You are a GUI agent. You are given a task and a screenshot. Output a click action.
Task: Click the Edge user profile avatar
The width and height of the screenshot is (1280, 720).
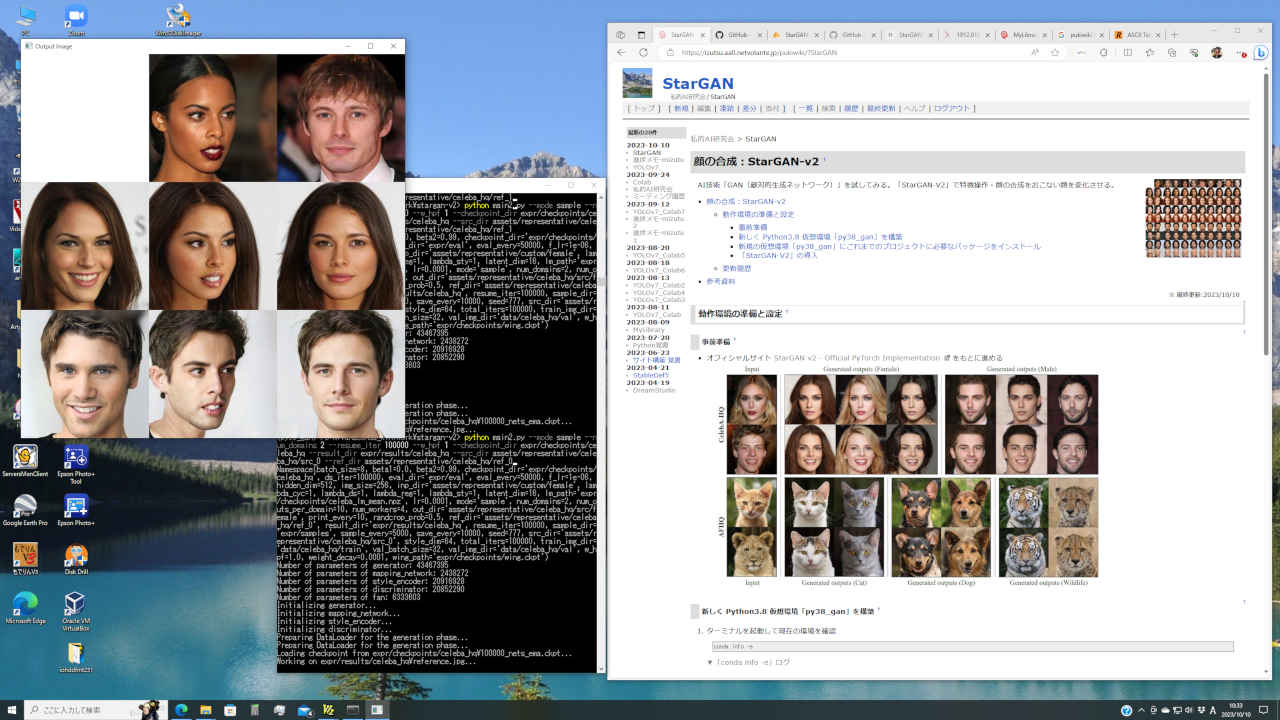point(1217,53)
